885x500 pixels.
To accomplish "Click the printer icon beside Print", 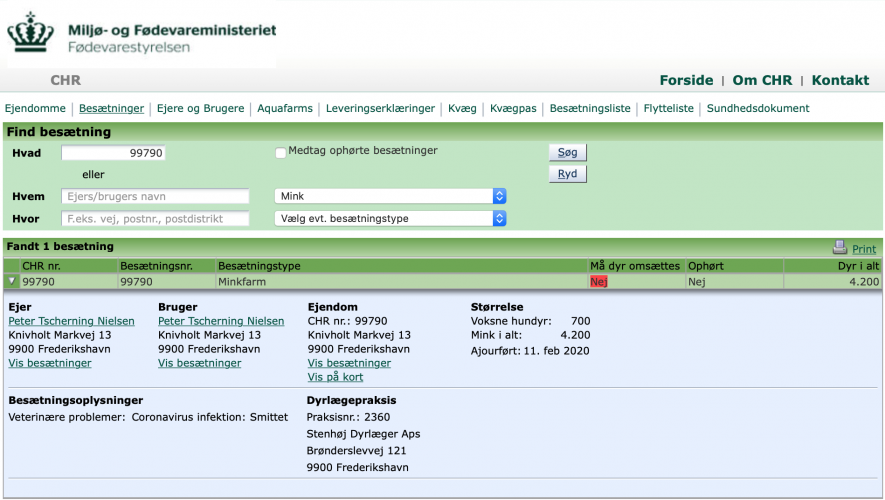I will click(x=839, y=248).
